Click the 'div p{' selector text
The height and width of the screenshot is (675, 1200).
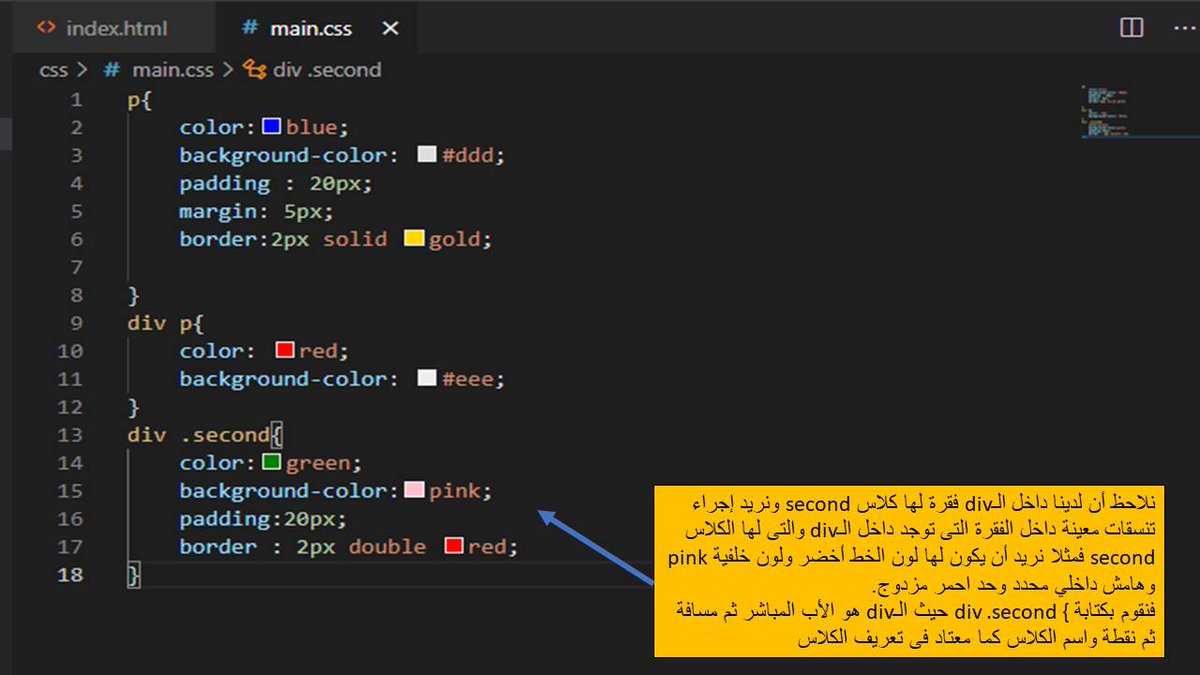(x=165, y=323)
